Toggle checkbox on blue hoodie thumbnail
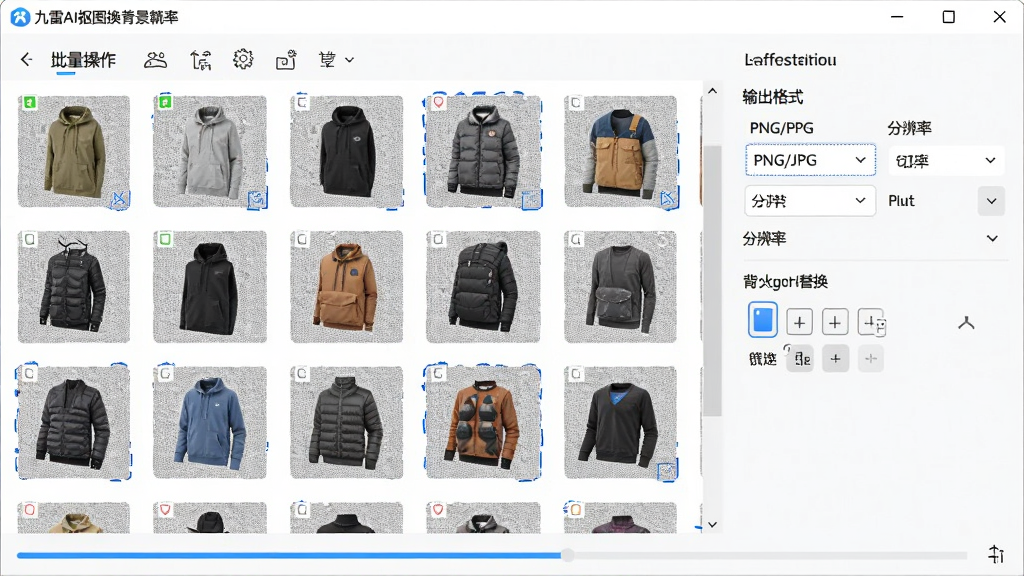 point(165,374)
